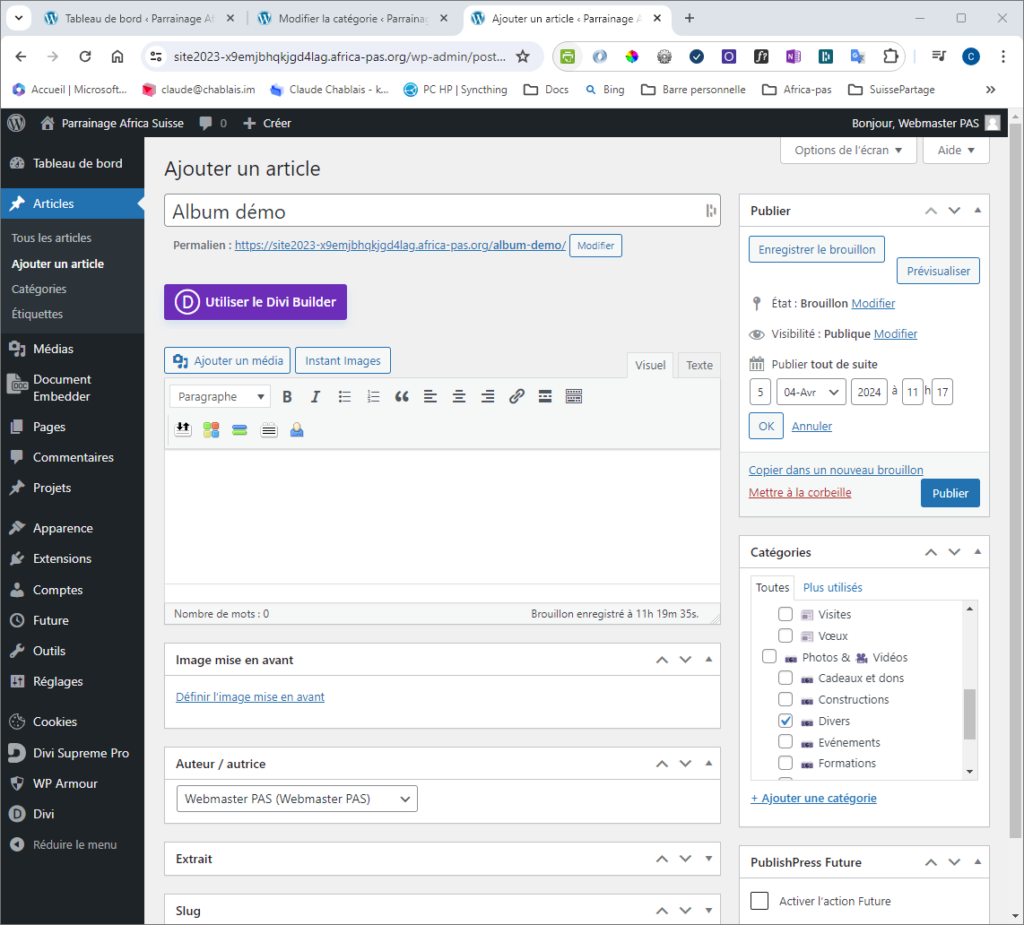Click Définir l'image mise en avant link
1024x925 pixels.
250,697
